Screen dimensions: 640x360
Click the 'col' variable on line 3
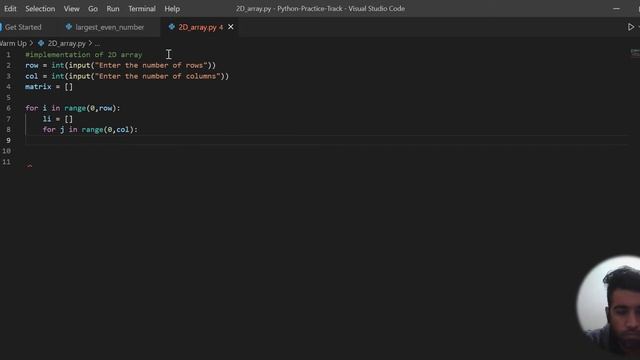(x=31, y=76)
